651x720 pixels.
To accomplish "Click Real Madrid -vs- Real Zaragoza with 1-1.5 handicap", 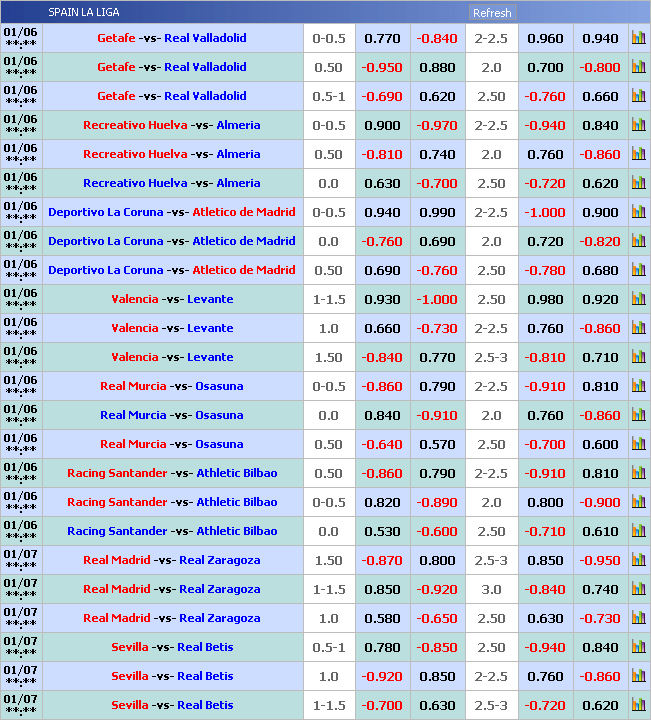I will point(171,590).
